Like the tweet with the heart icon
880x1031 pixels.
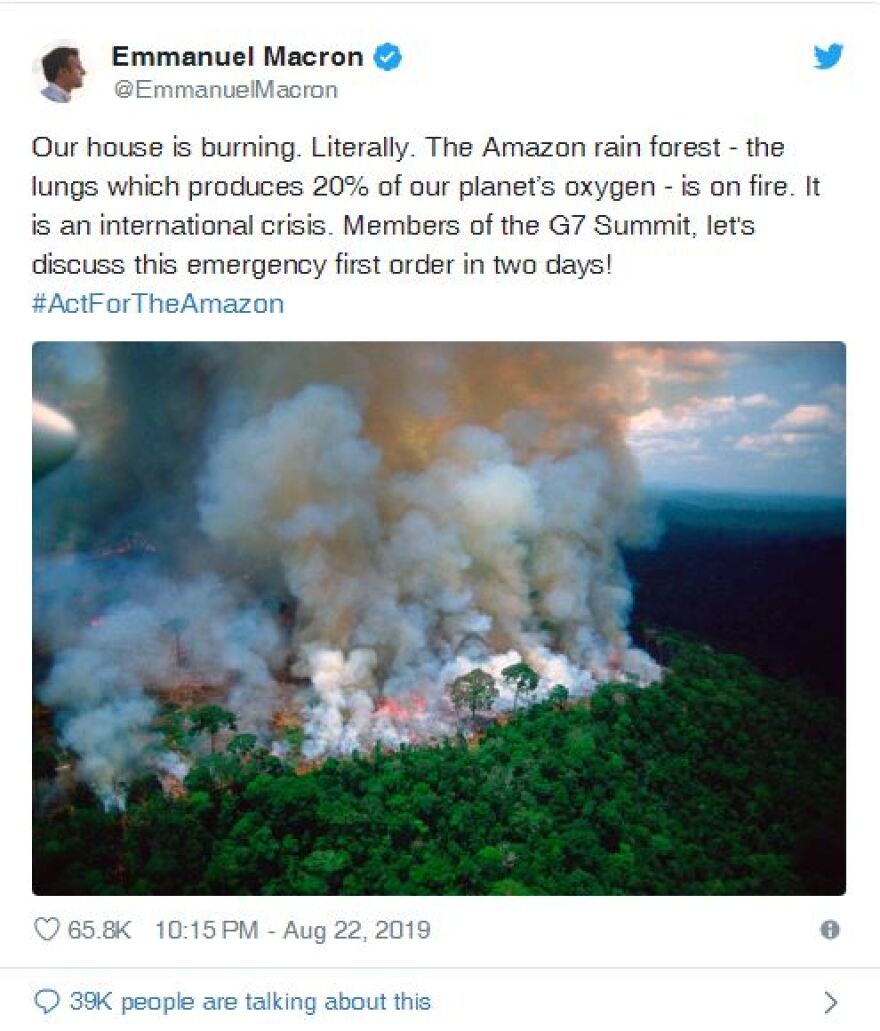(x=47, y=930)
